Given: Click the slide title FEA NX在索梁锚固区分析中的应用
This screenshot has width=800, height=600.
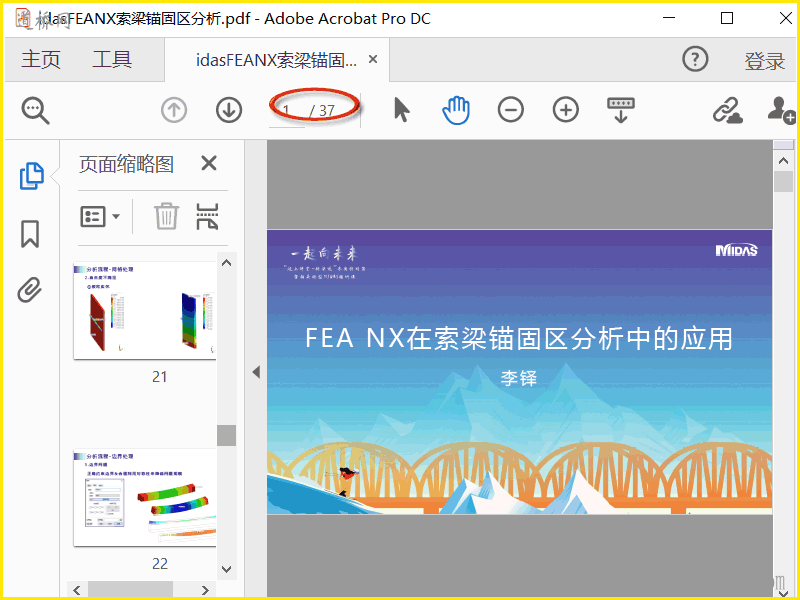Looking at the screenshot, I should [519, 339].
